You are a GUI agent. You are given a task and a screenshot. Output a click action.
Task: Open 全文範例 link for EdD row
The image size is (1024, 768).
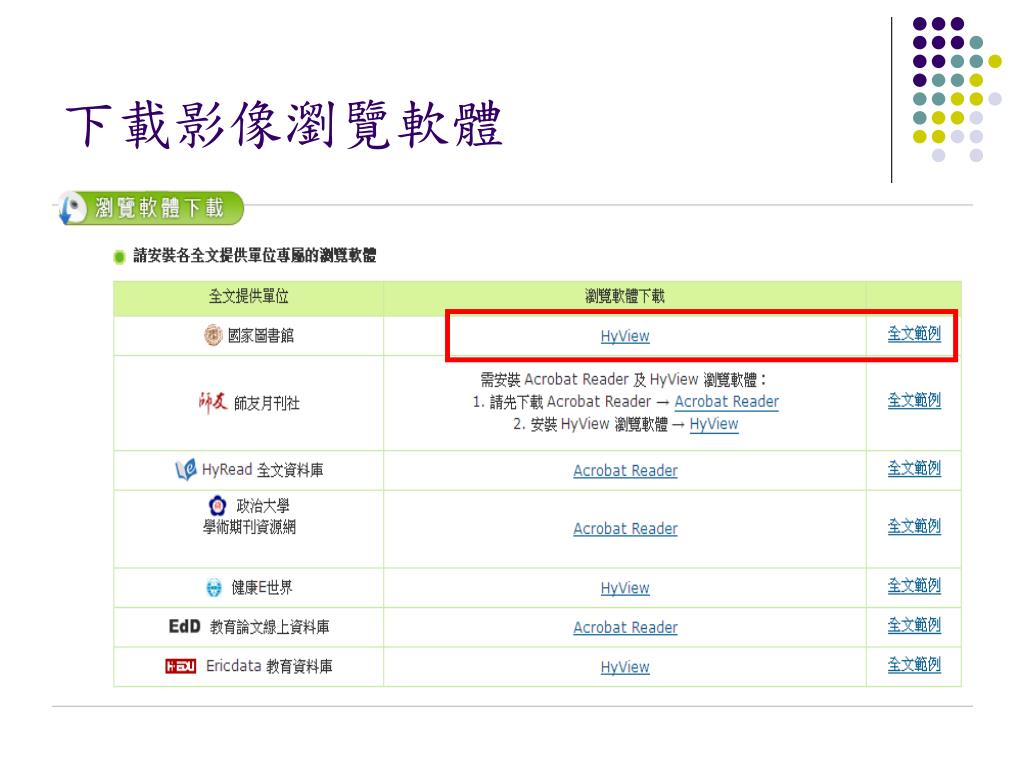(914, 626)
